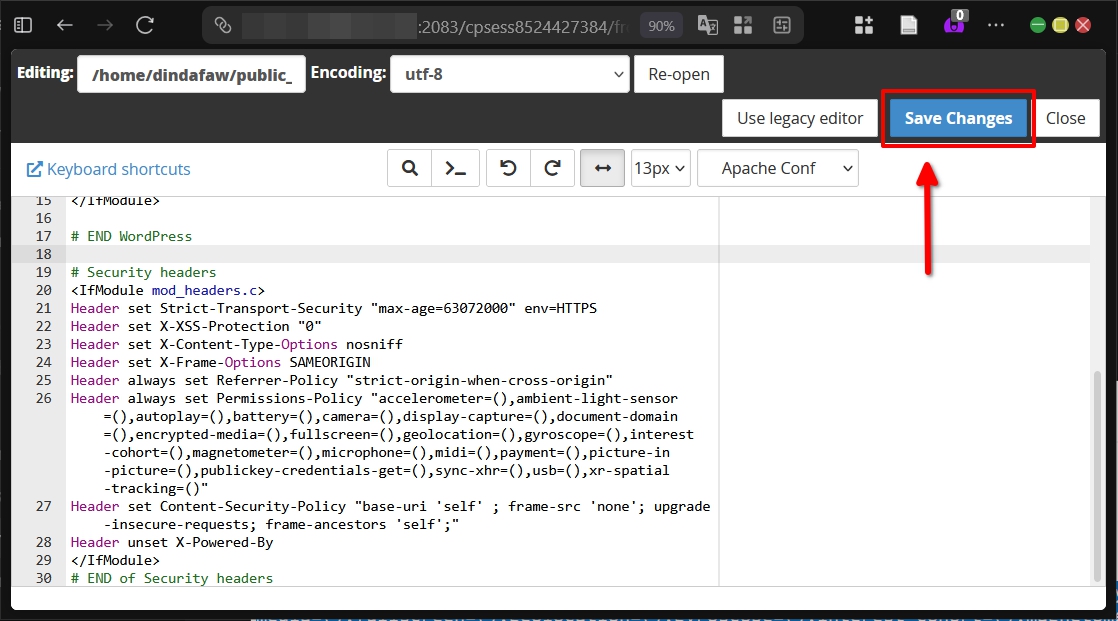The image size is (1118, 621).
Task: Open the browser three-dot menu
Action: (996, 25)
